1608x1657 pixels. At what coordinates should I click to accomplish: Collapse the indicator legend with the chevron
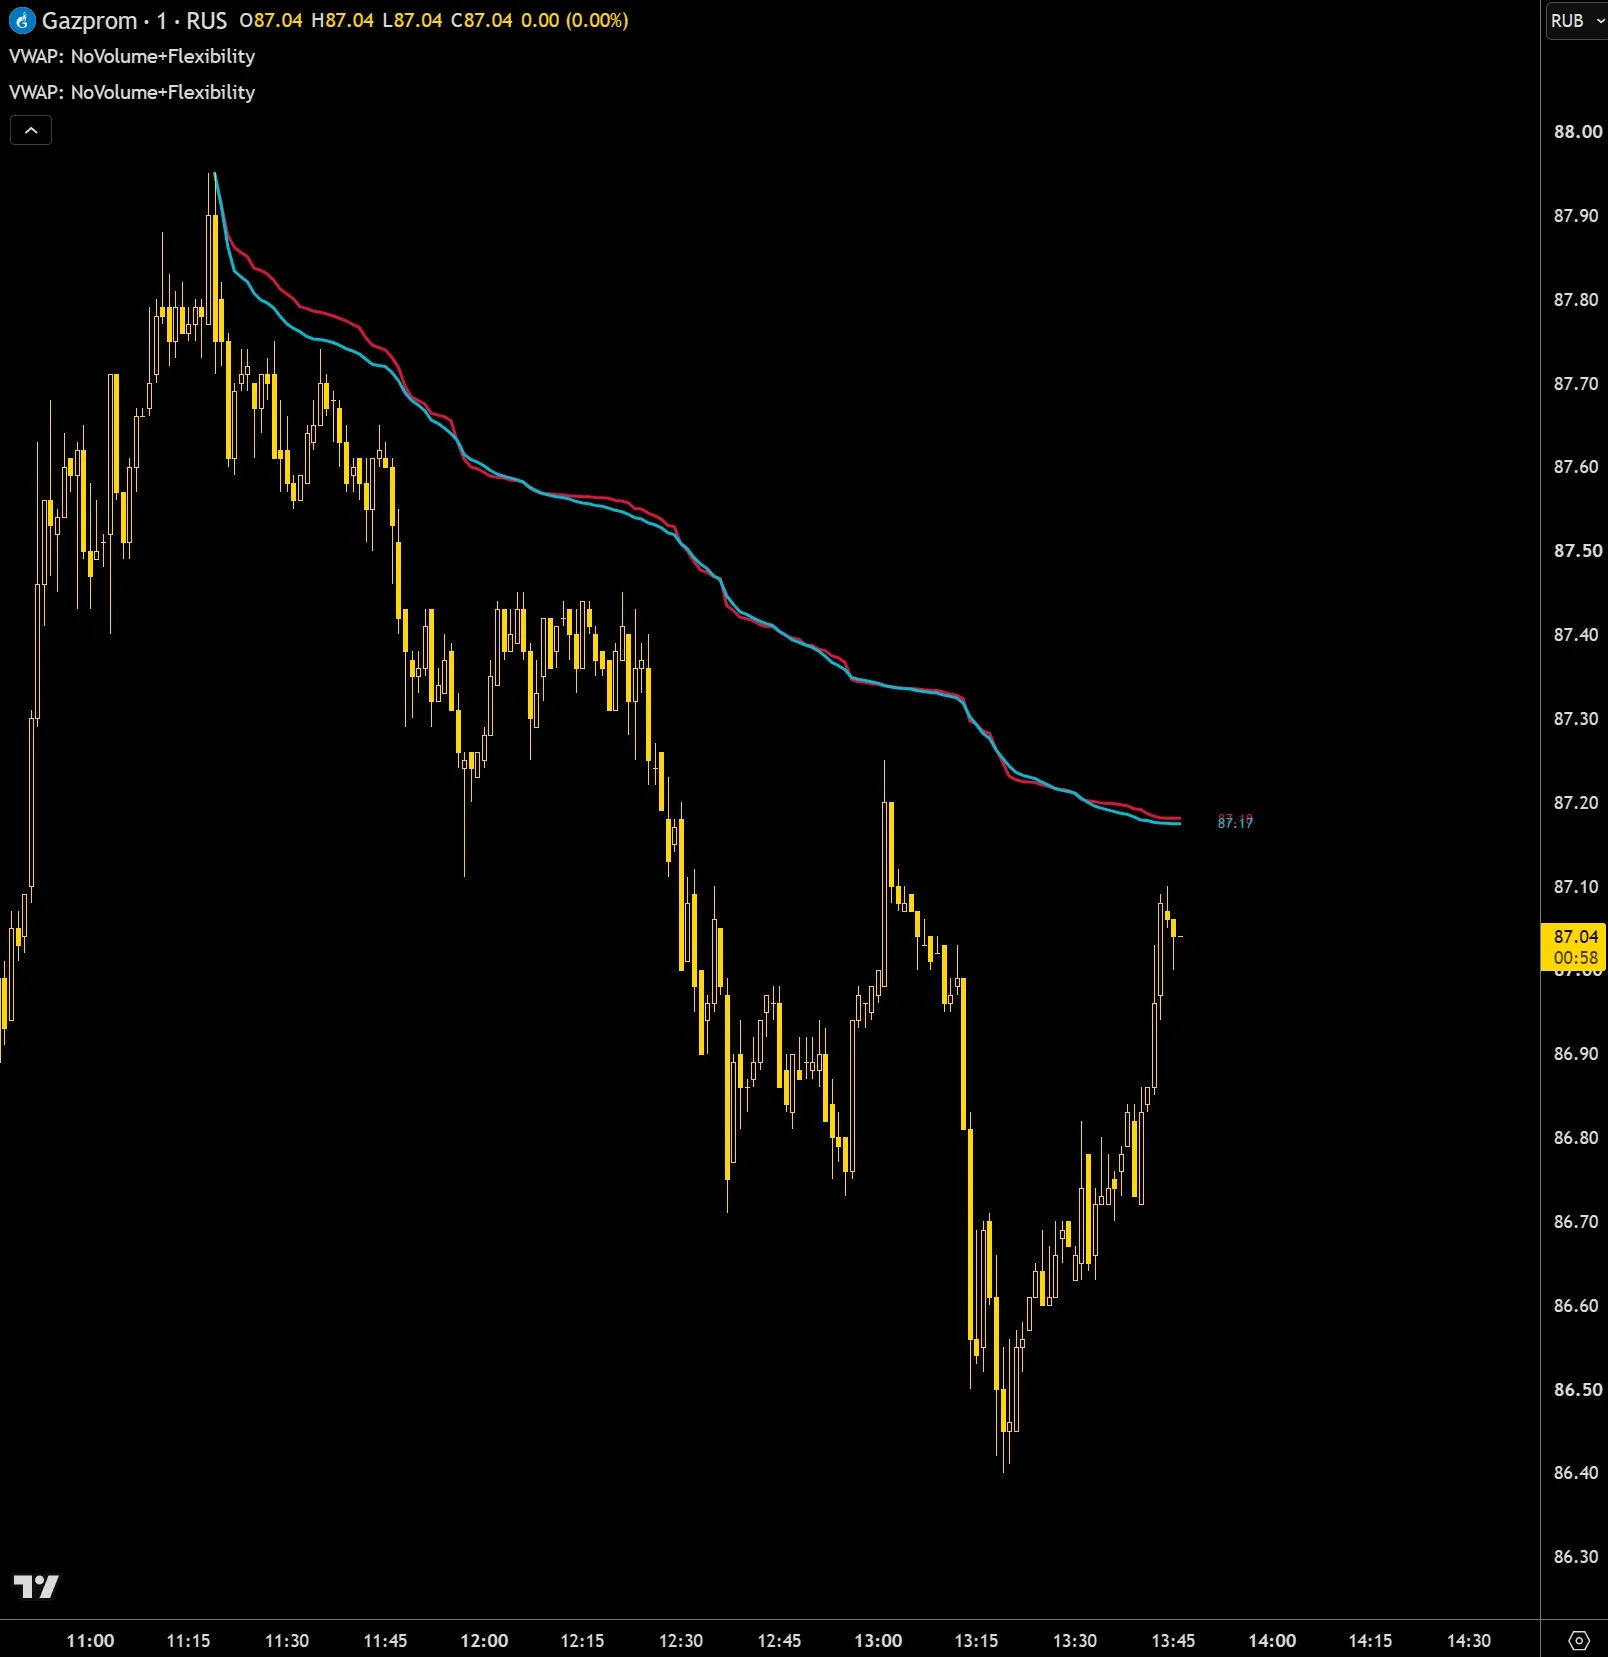[31, 130]
